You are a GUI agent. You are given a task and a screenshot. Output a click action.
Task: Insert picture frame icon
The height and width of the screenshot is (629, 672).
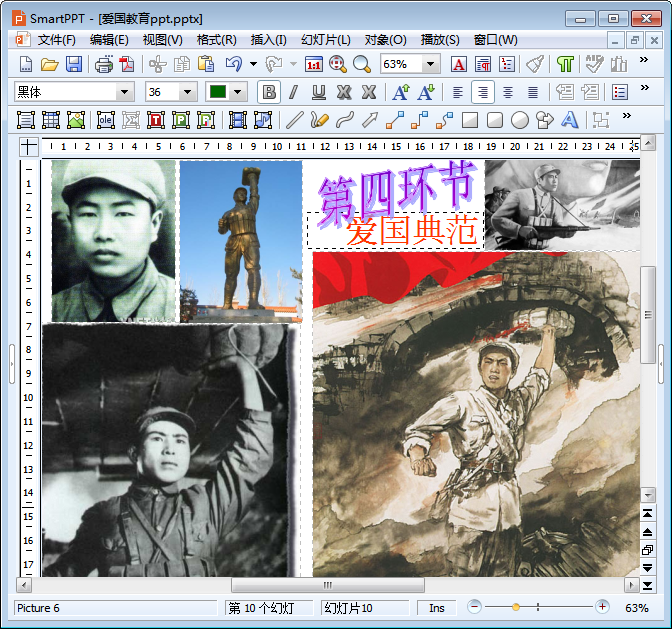[x=76, y=120]
